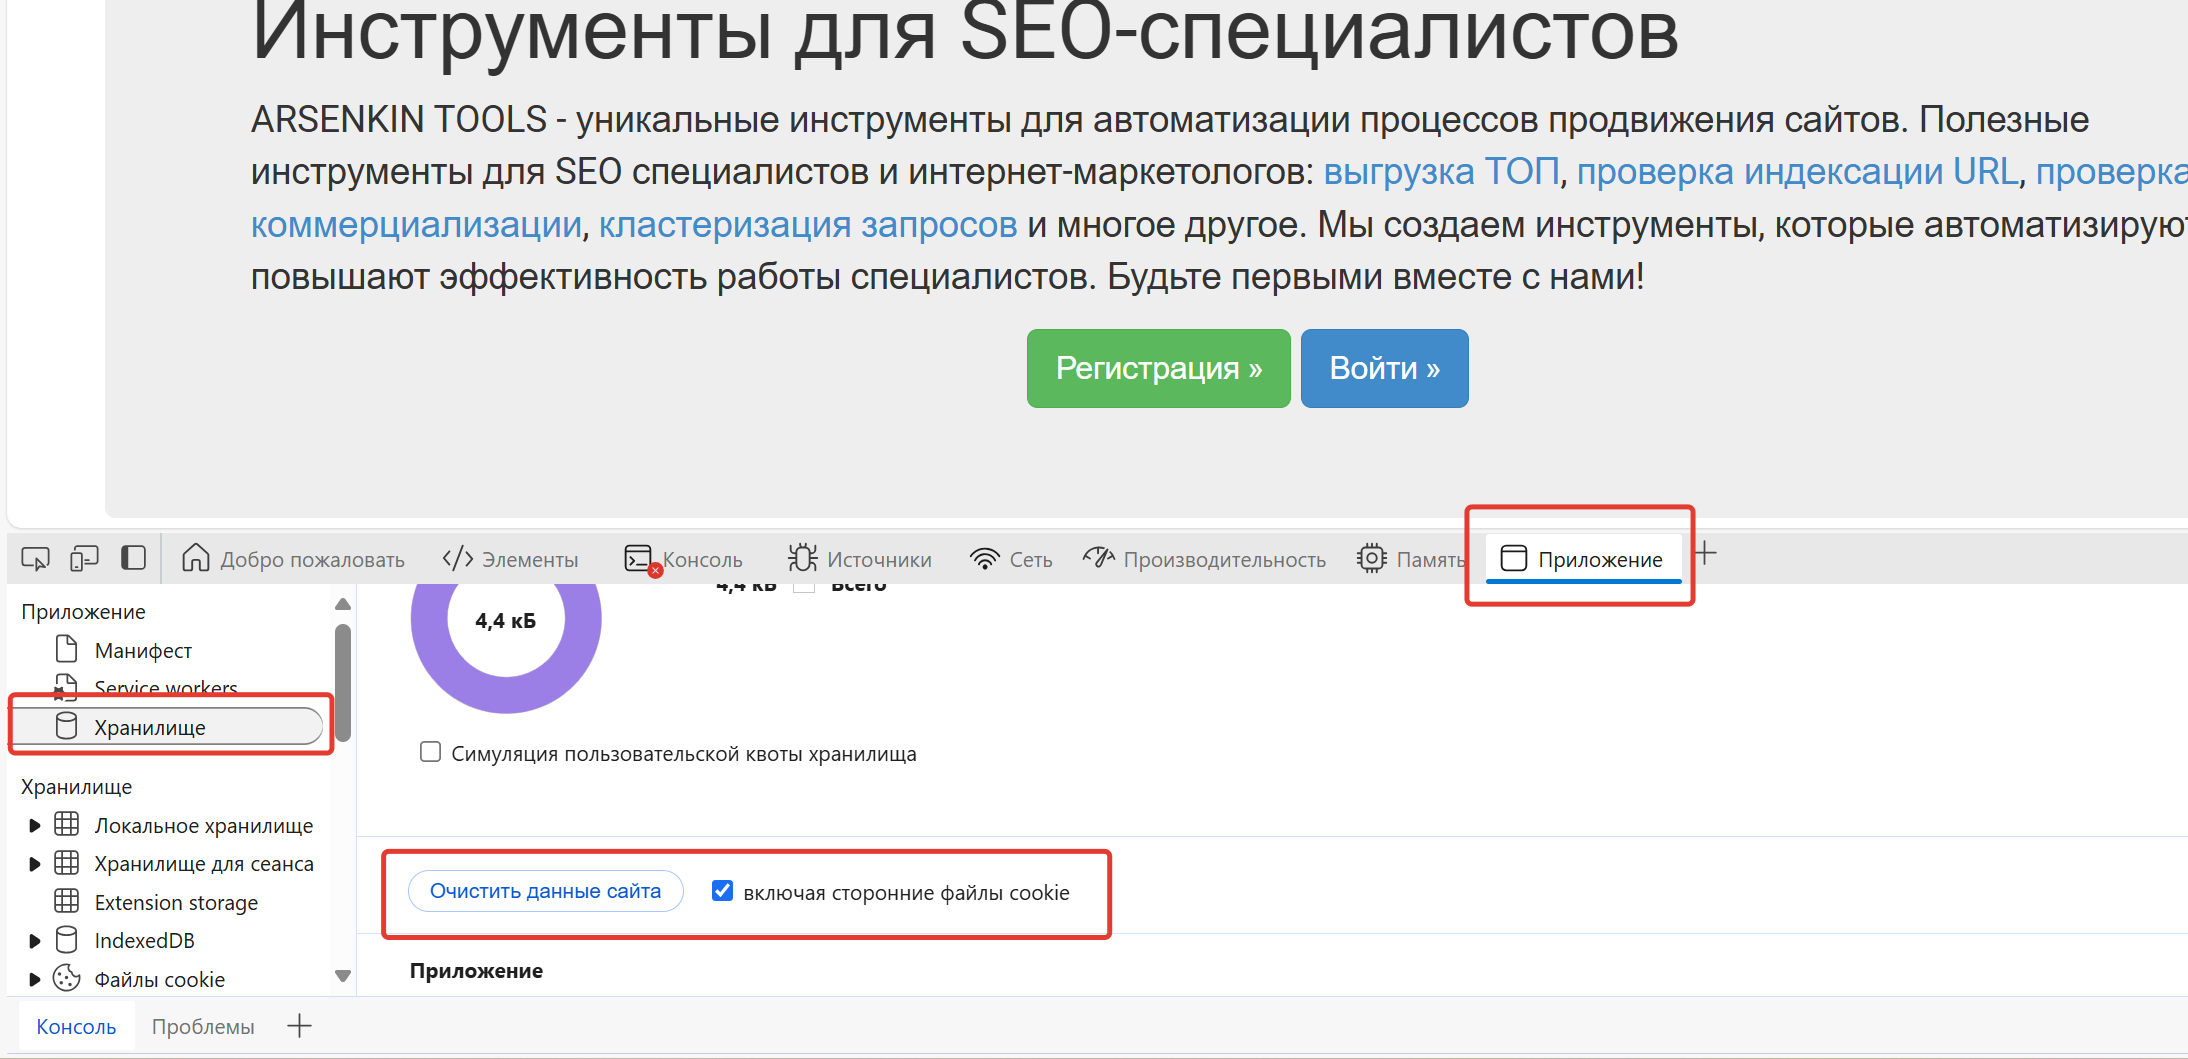2188x1059 pixels.
Task: Click the chip icon of Память
Action: tap(1371, 558)
